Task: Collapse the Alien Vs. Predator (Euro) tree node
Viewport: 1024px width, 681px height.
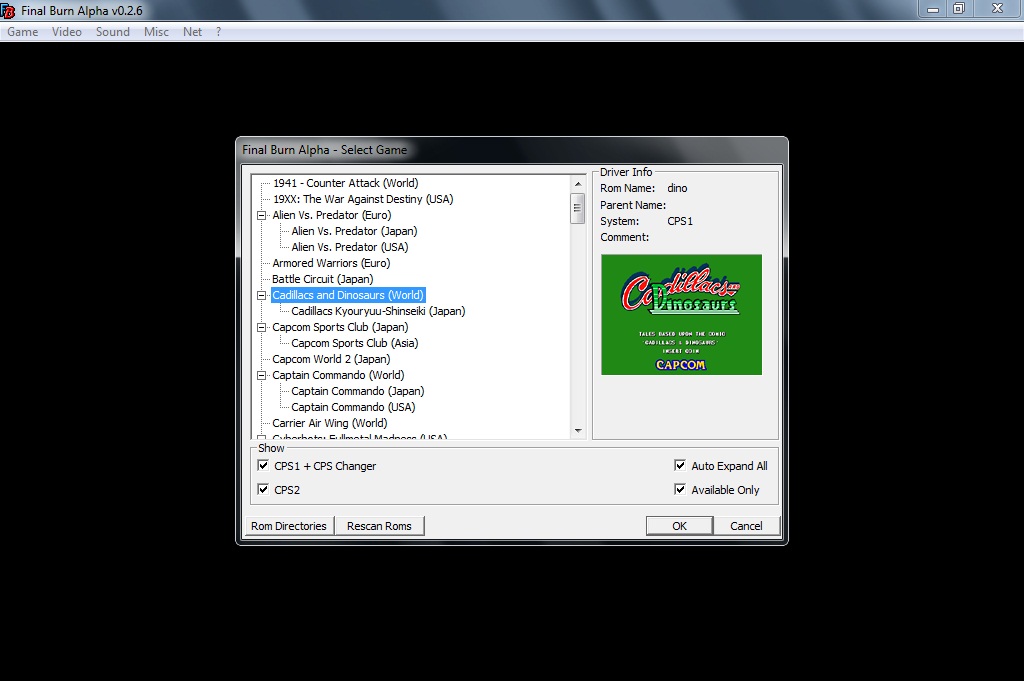Action: click(x=261, y=215)
